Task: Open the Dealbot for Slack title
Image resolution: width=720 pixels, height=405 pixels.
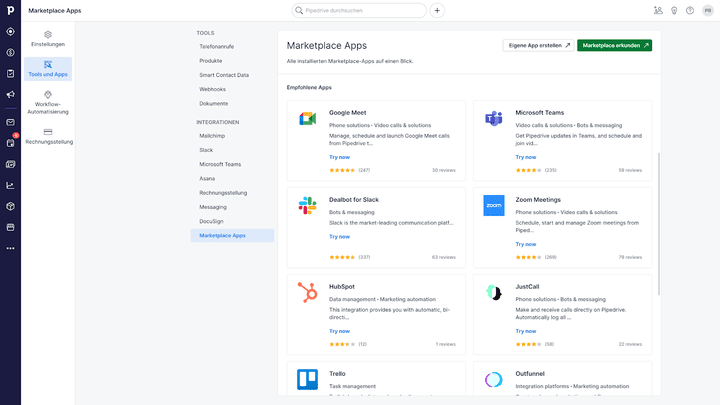Action: coord(354,200)
